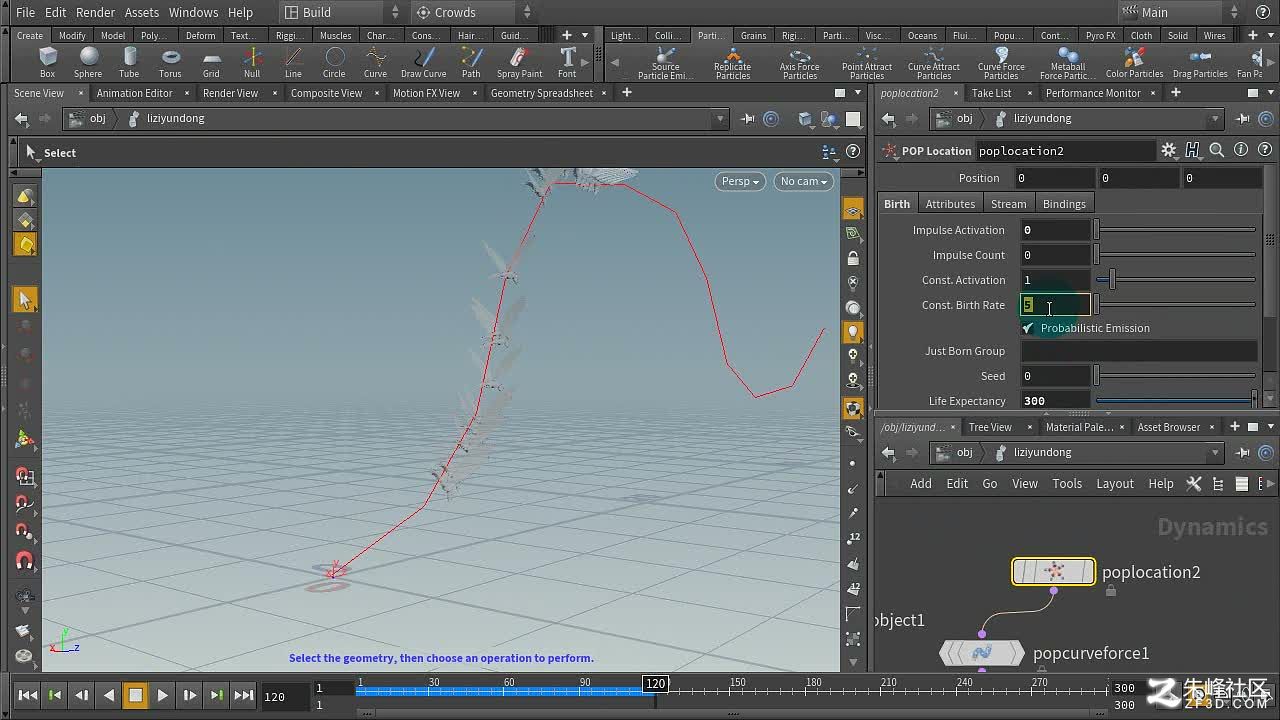
Task: Open the parameter gear menu icon
Action: (1168, 150)
